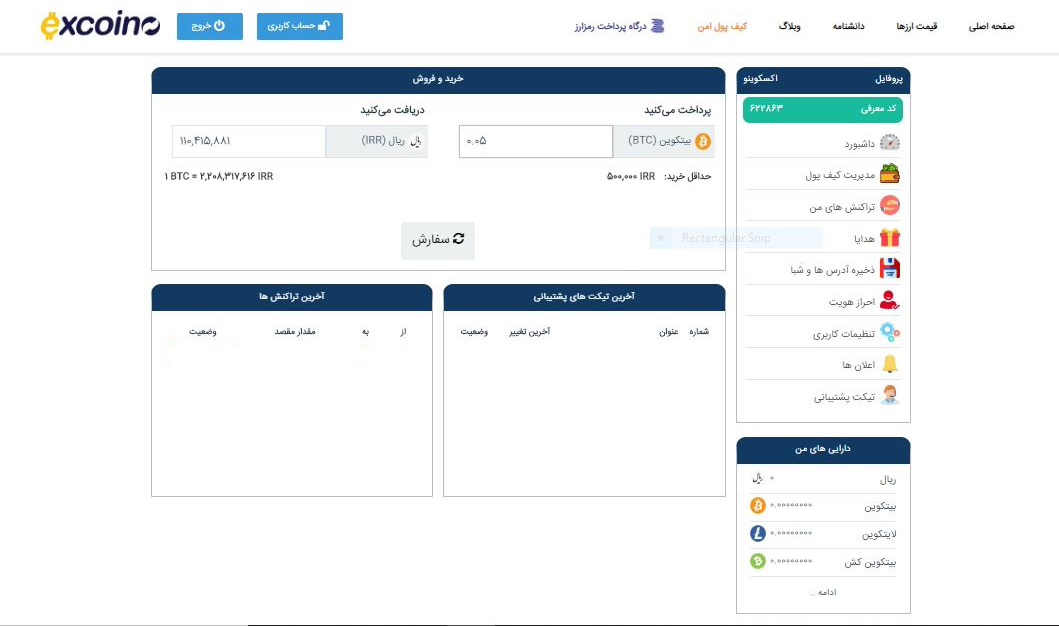Click the آخرین تراکنش ها panel header
This screenshot has width=1059, height=626.
point(292,296)
